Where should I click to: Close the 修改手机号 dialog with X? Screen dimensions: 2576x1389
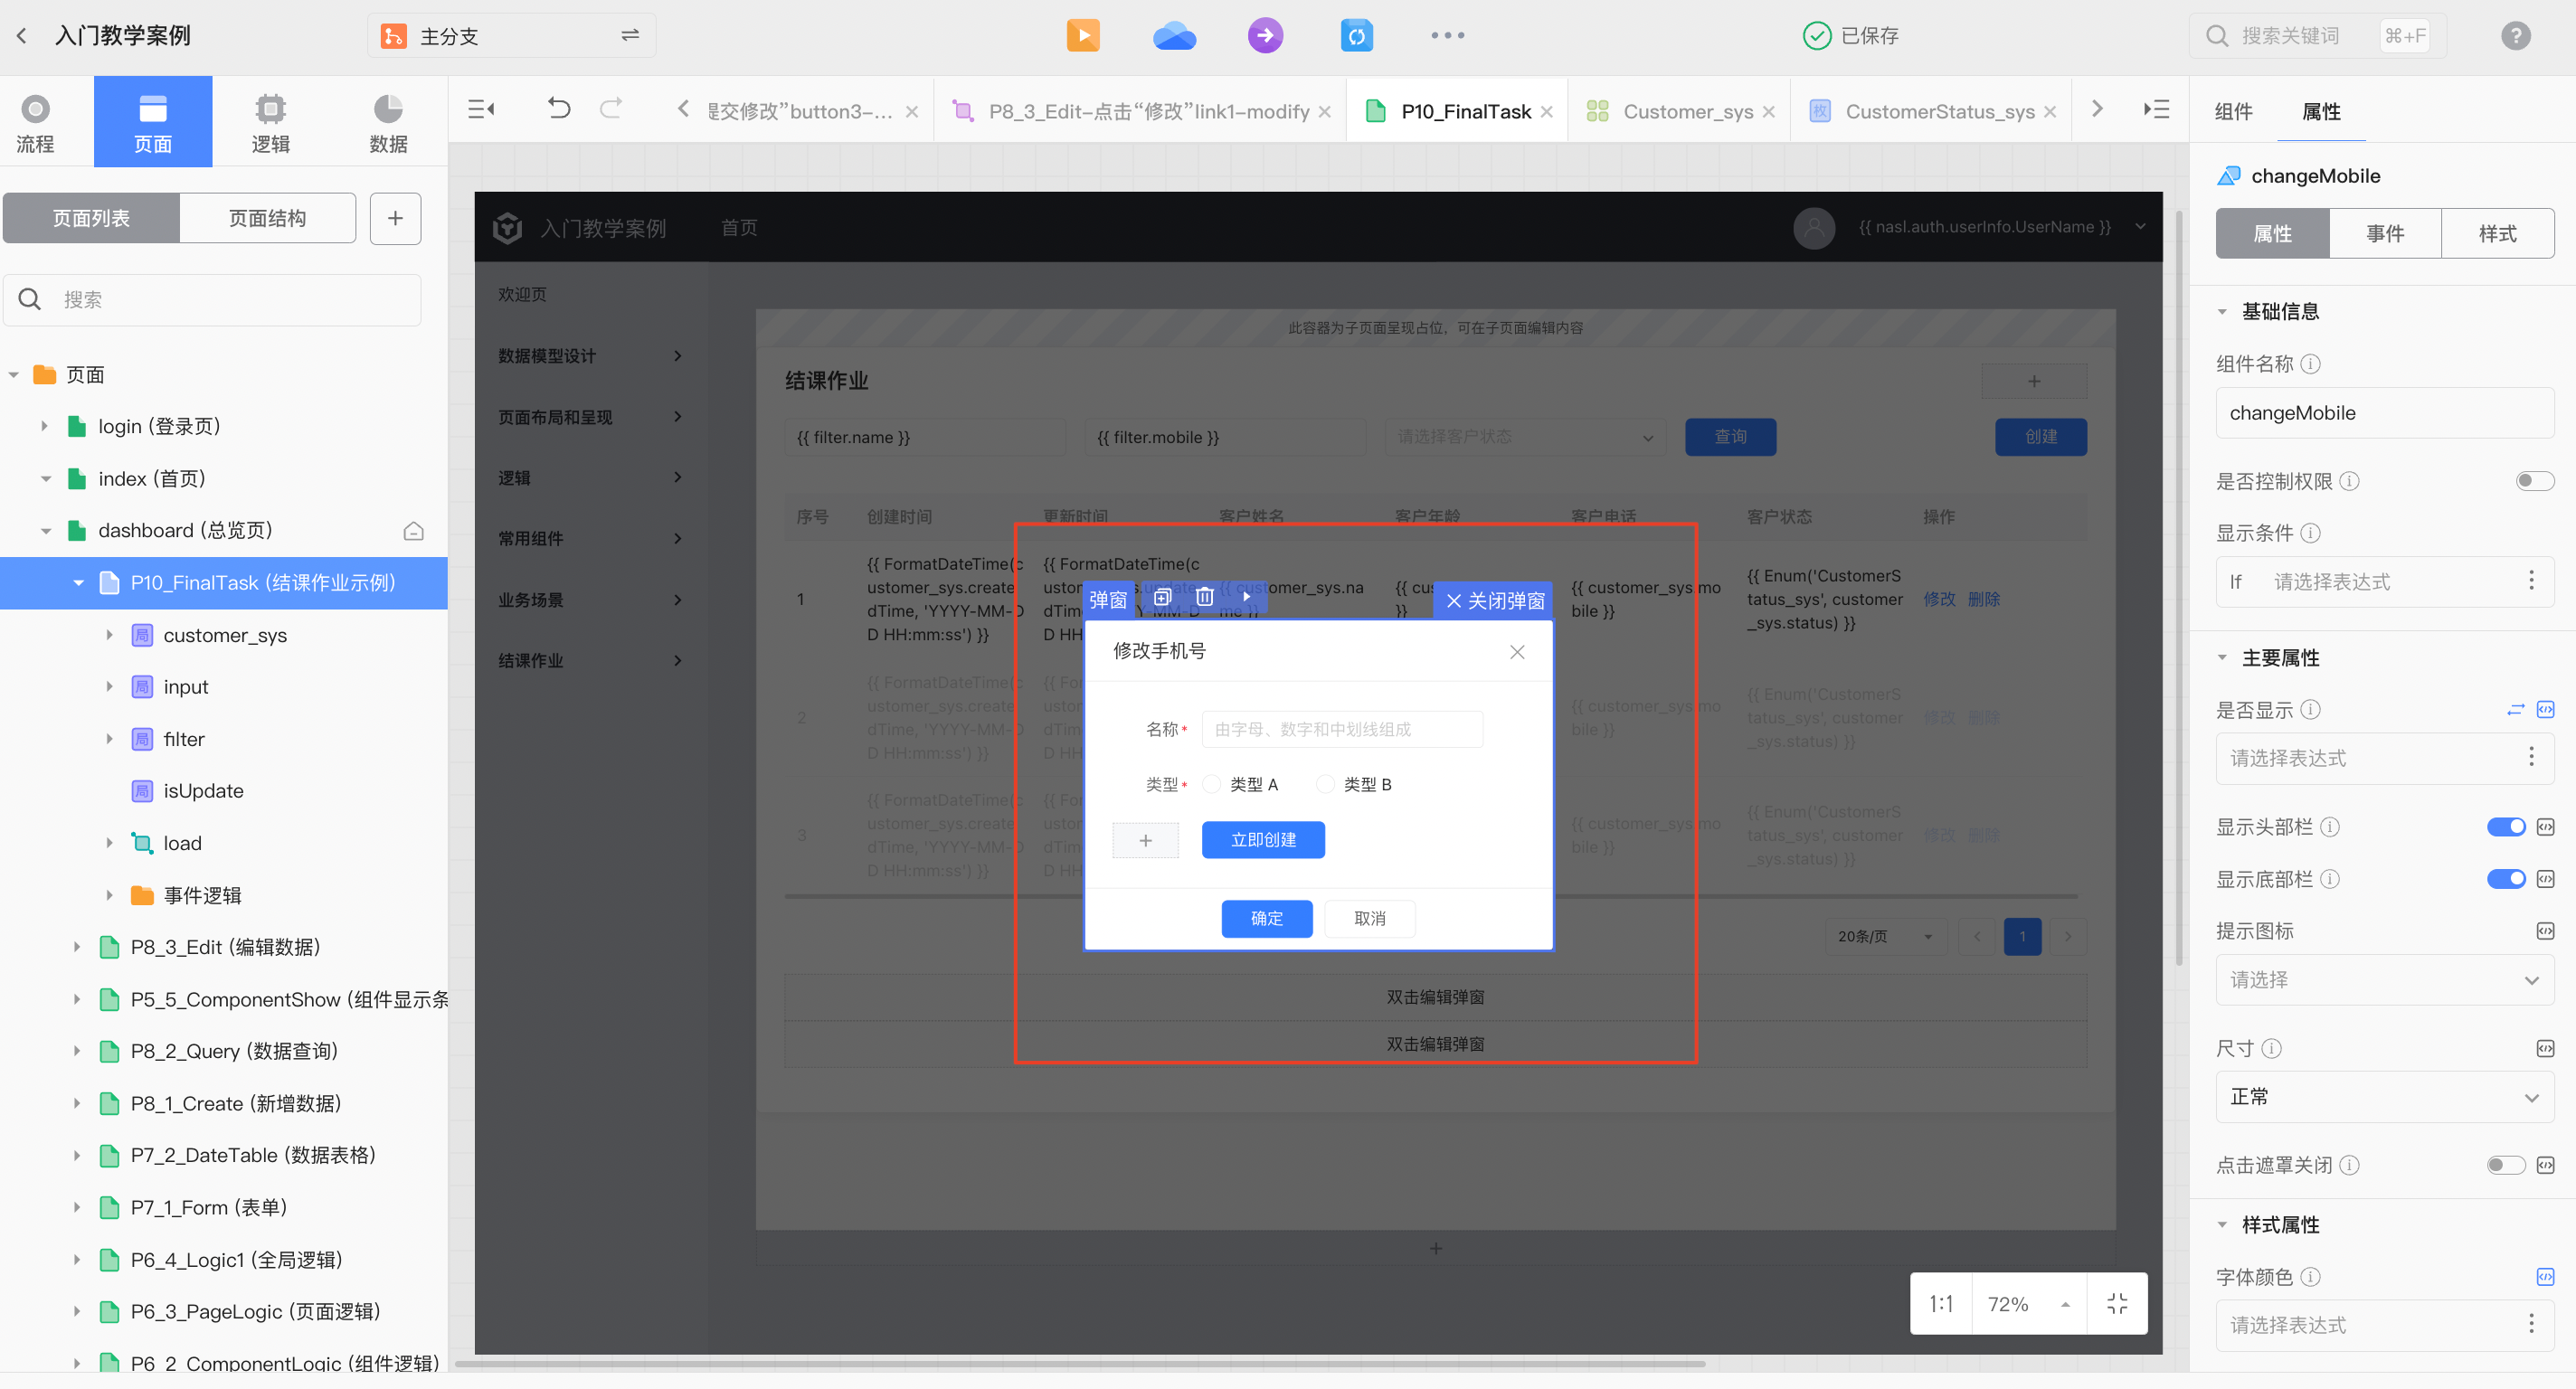(x=1517, y=652)
